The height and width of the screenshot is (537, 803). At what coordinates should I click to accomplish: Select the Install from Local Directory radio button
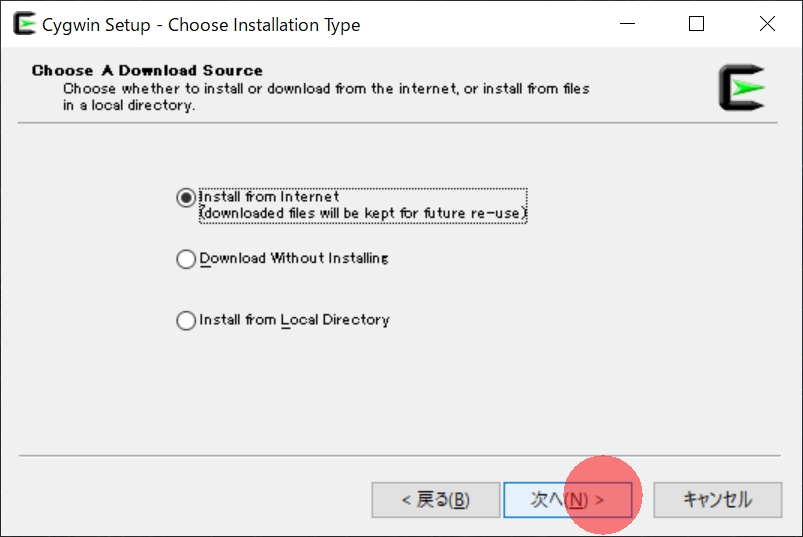click(x=186, y=320)
